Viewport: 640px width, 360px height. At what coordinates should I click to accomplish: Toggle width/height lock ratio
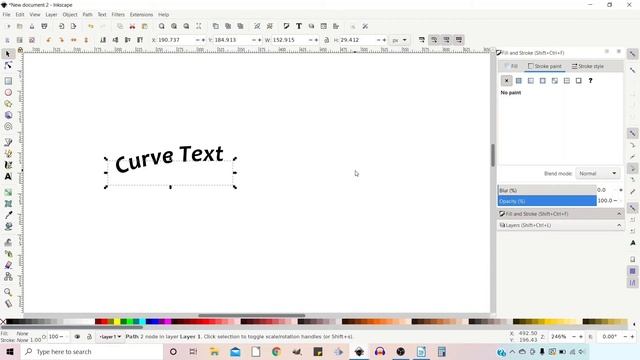point(327,40)
